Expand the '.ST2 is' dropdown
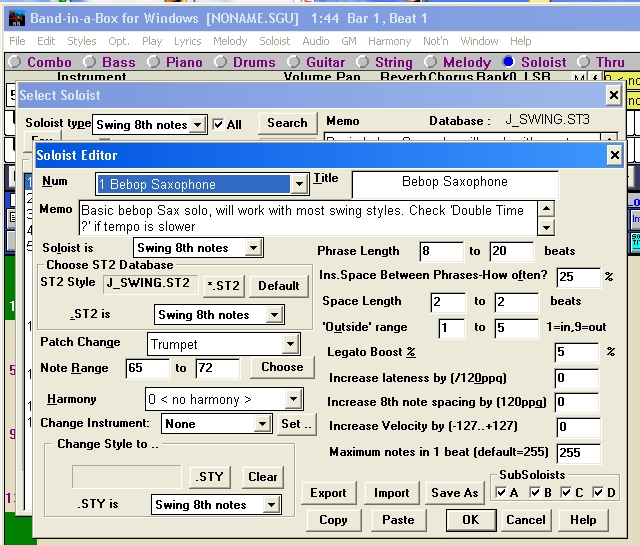This screenshot has height=545, width=640. point(274,315)
